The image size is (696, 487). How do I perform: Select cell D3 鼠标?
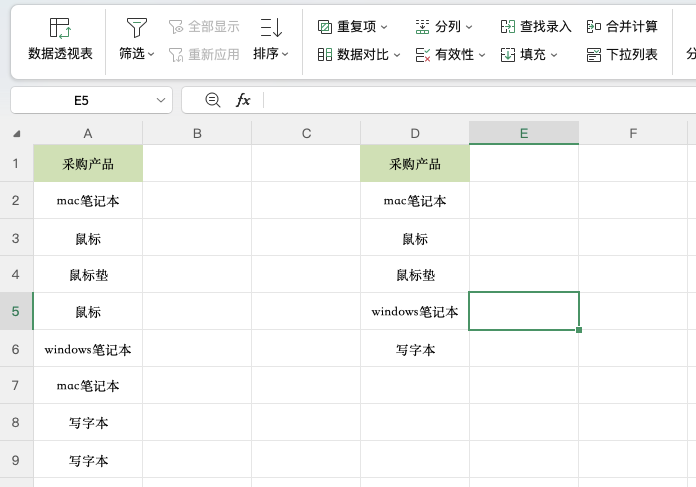tap(415, 238)
